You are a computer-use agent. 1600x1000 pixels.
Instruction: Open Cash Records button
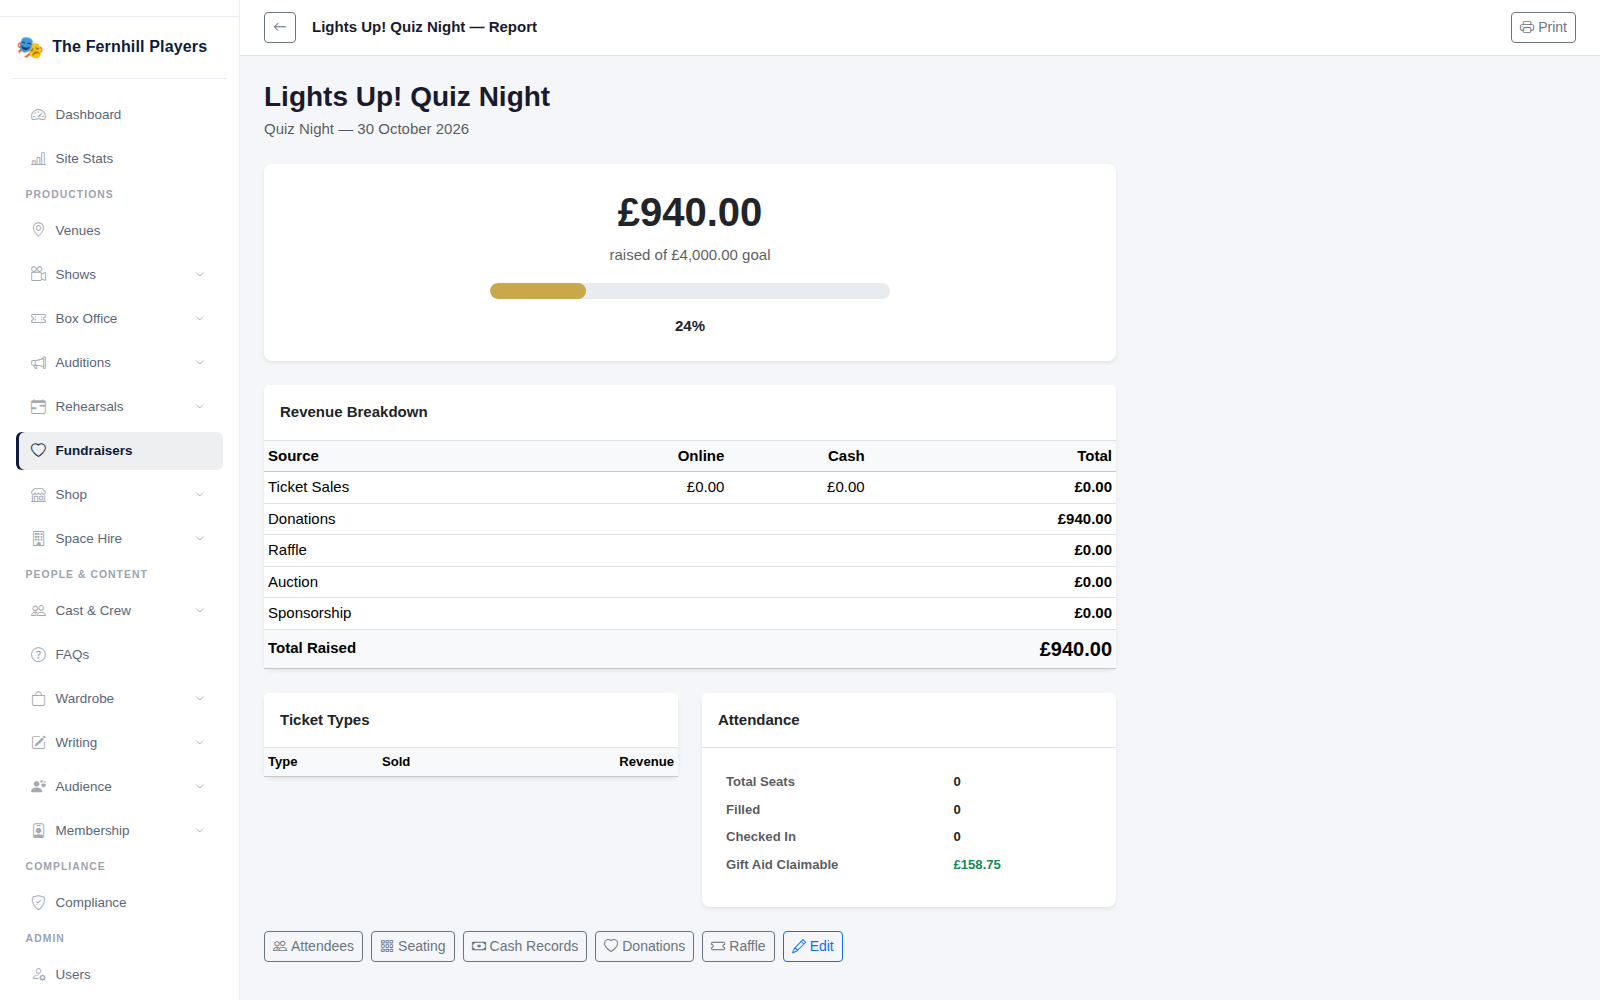(x=525, y=946)
